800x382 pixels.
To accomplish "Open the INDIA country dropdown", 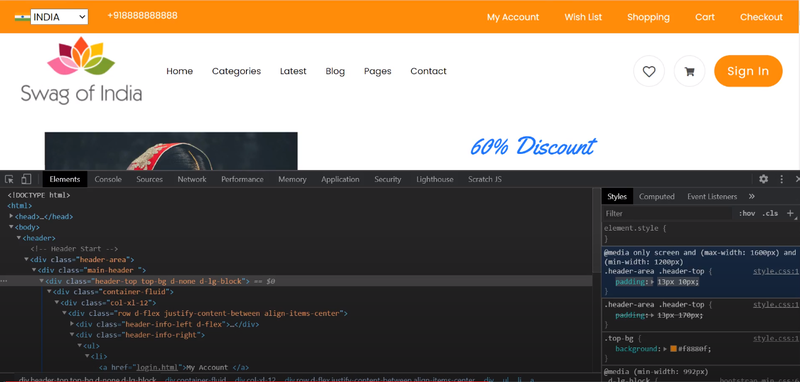I will 59,17.
